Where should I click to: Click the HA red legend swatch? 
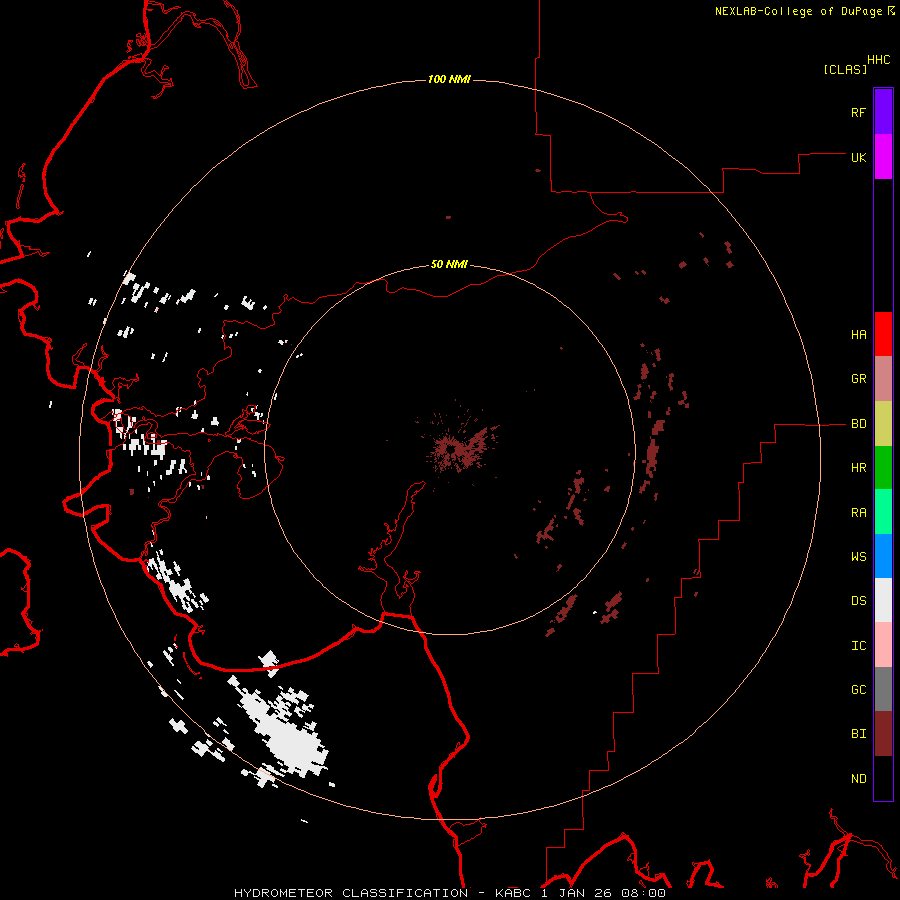pyautogui.click(x=883, y=334)
